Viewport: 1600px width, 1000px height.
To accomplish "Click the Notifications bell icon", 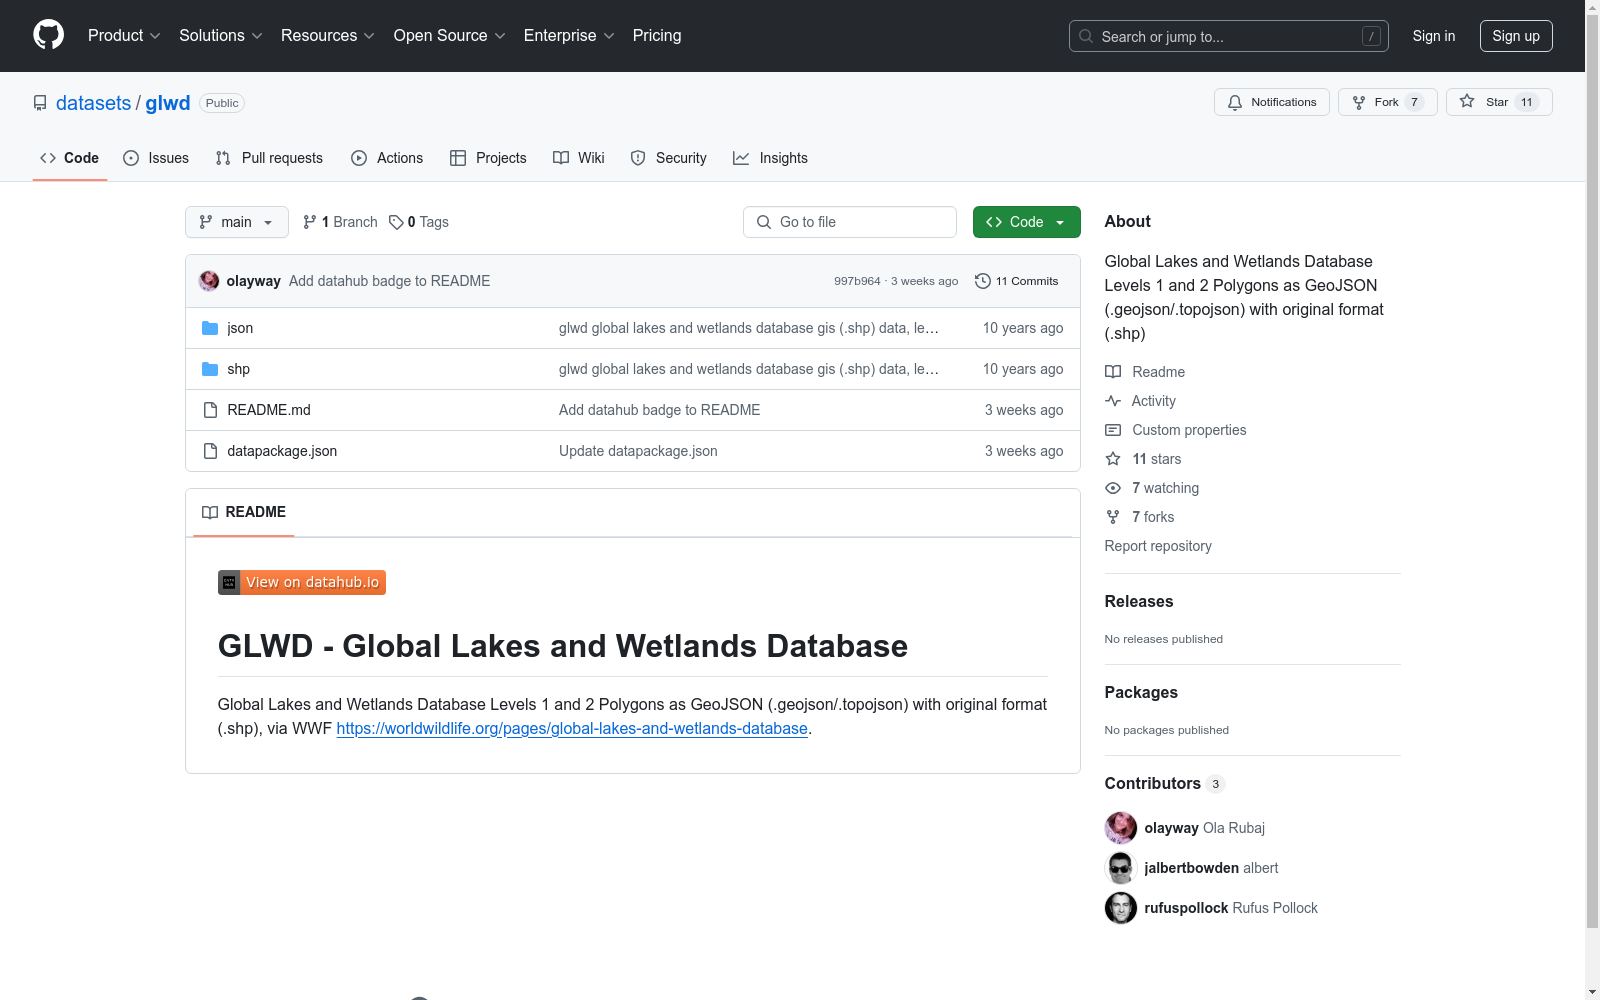I will (x=1235, y=101).
